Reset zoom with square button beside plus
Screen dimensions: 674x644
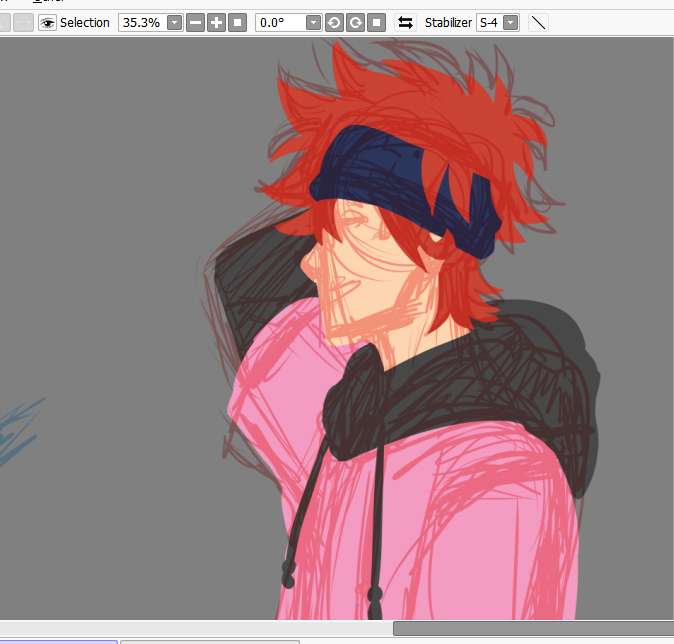click(237, 23)
